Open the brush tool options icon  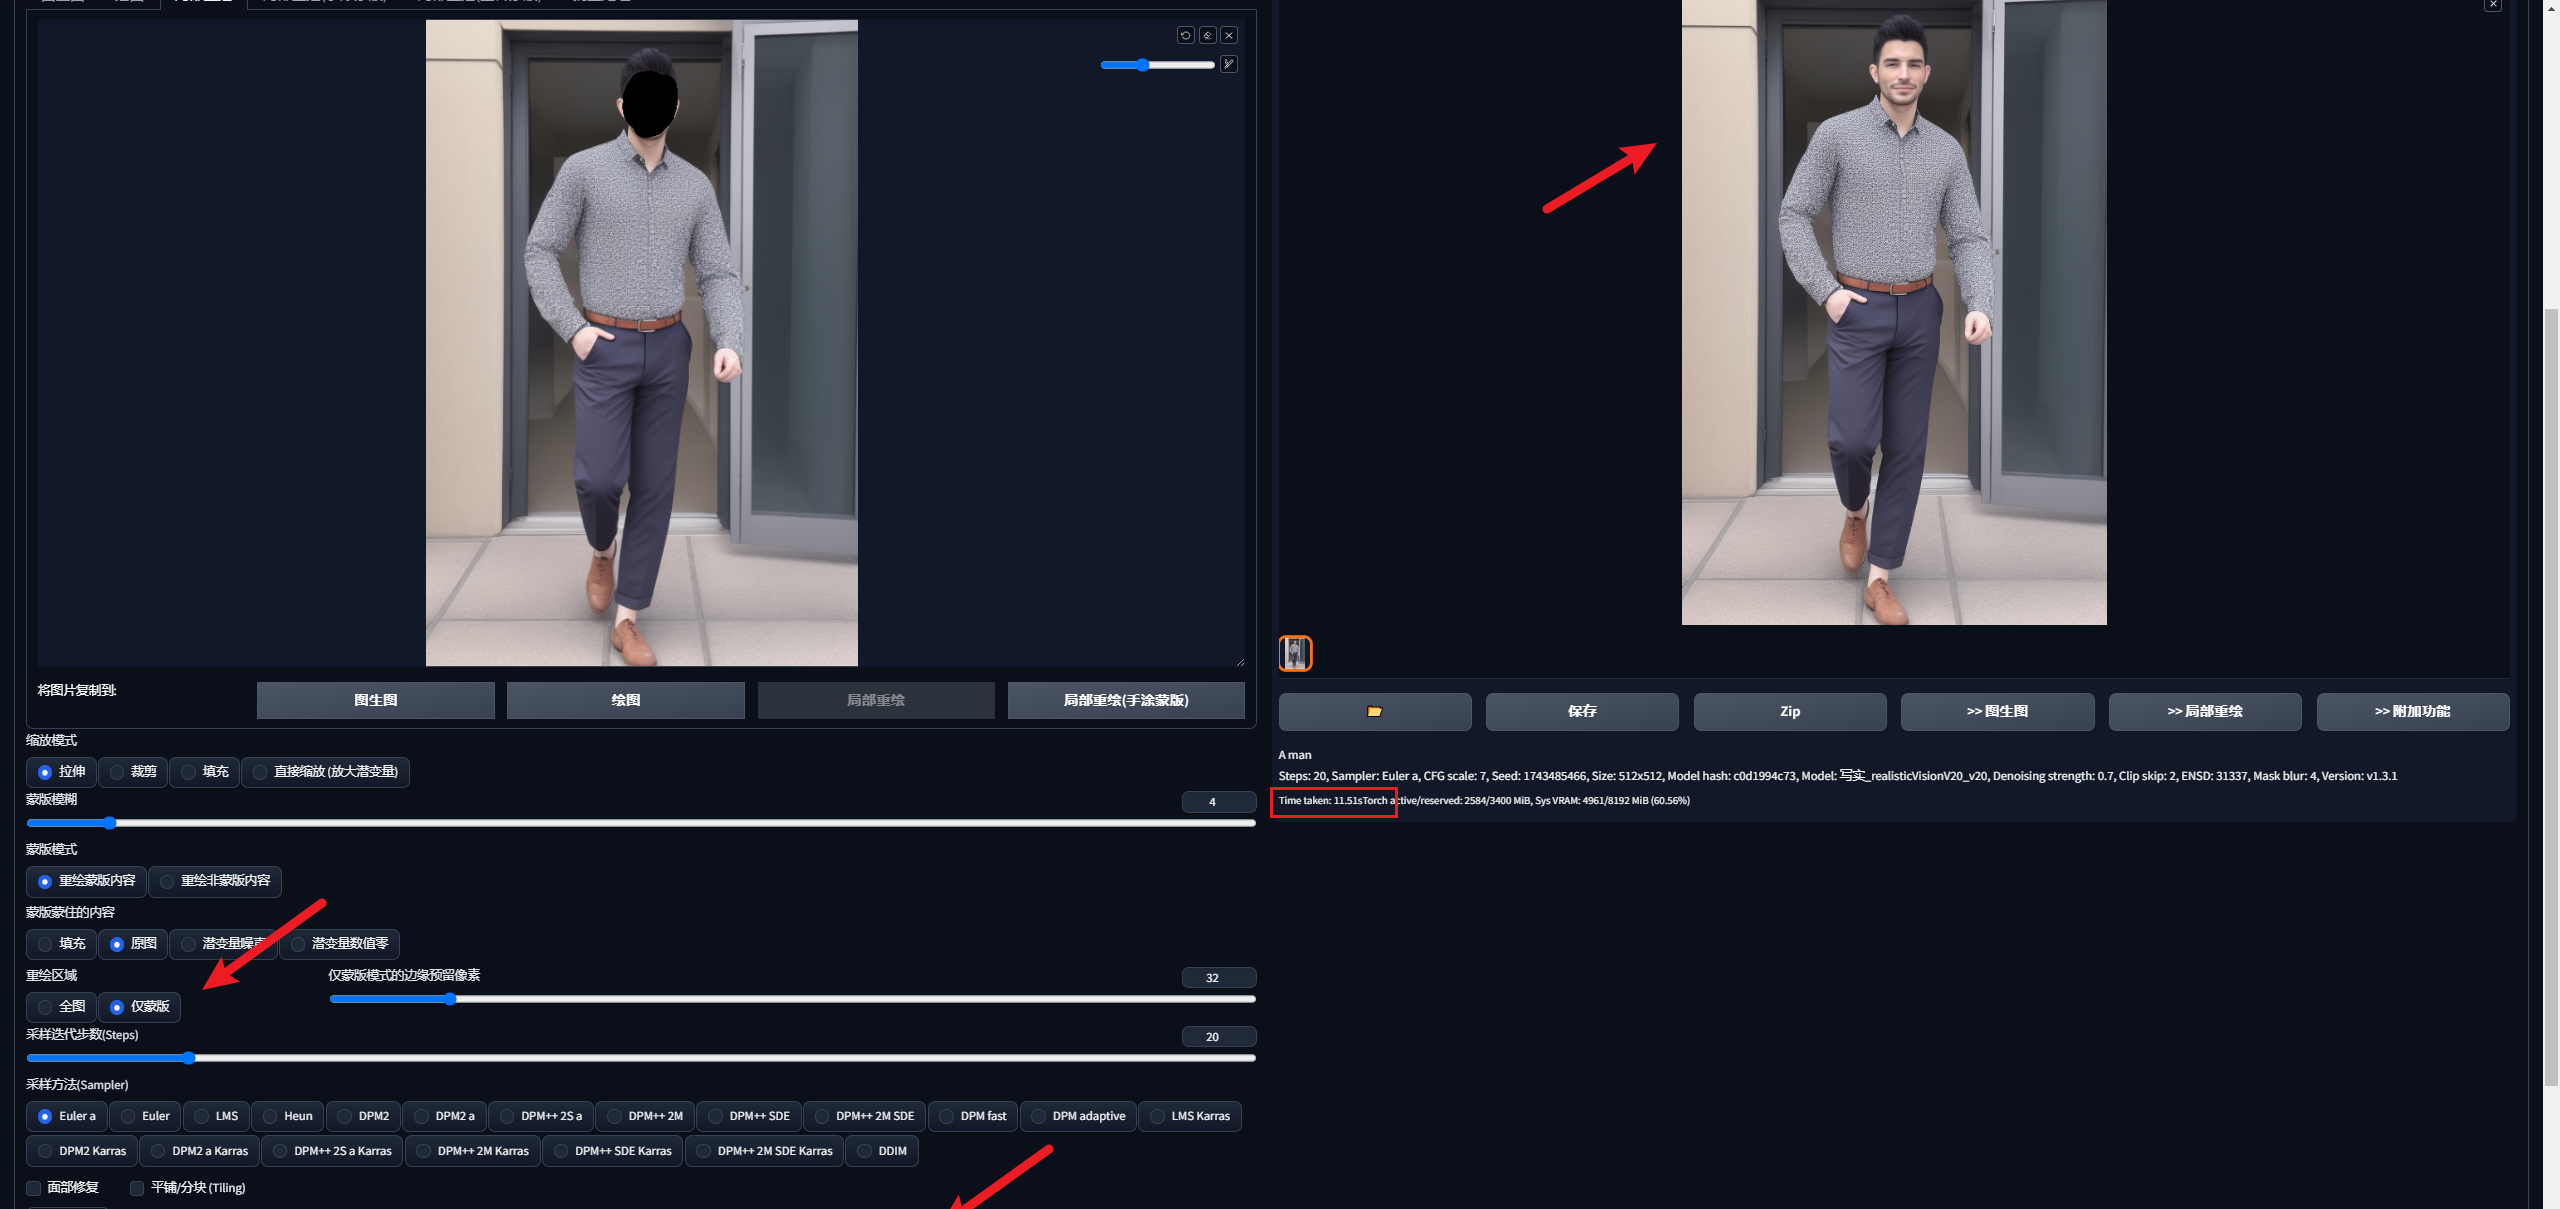point(1229,64)
